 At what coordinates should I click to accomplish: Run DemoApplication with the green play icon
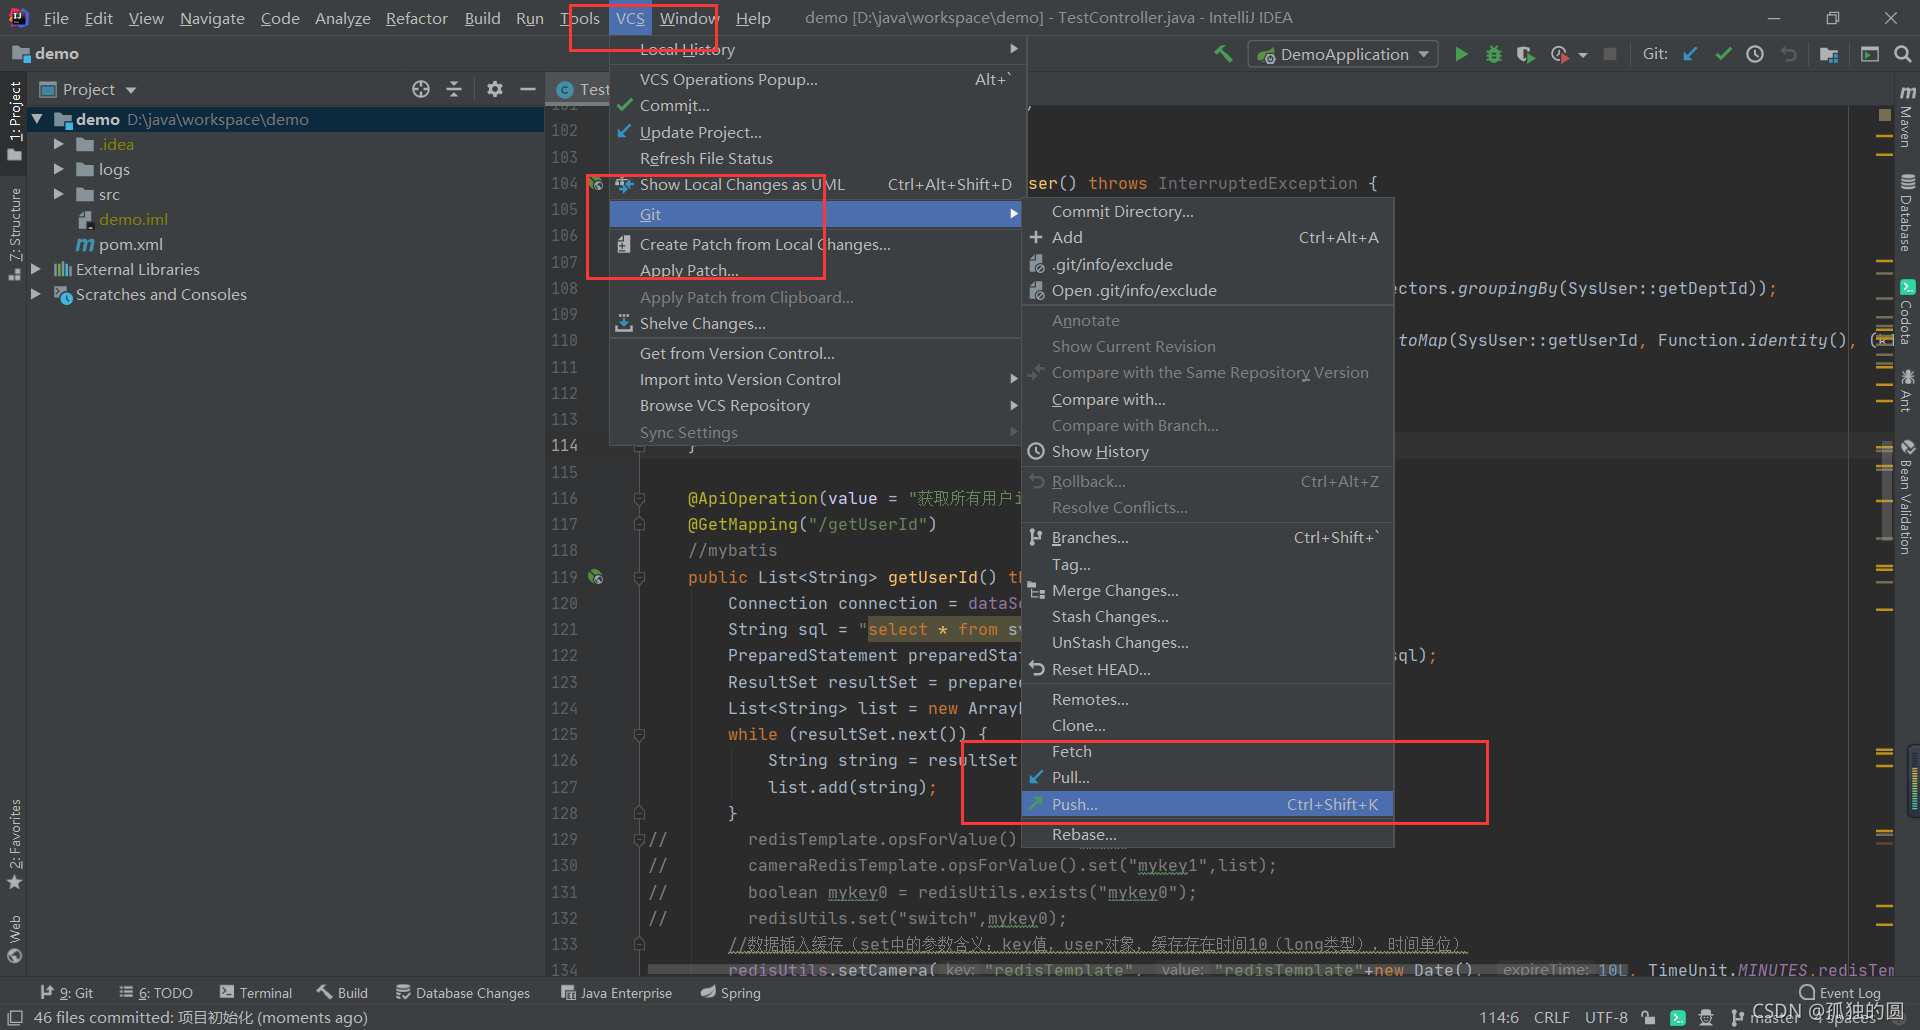(x=1461, y=54)
